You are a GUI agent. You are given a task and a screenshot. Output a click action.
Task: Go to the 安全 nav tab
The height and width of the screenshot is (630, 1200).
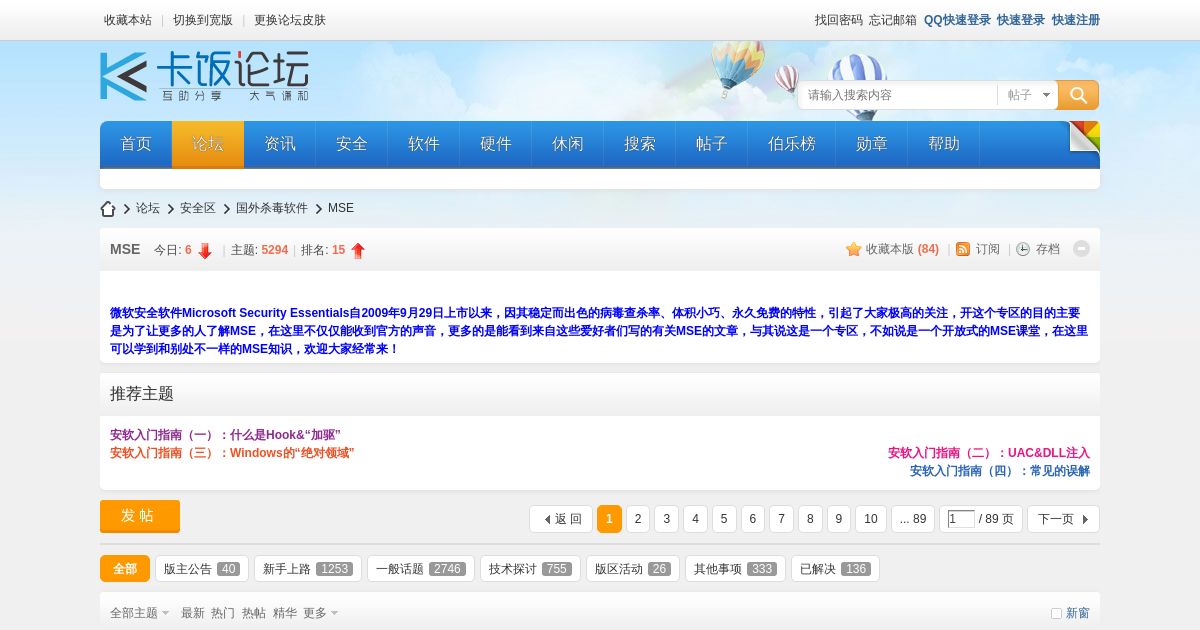point(352,144)
